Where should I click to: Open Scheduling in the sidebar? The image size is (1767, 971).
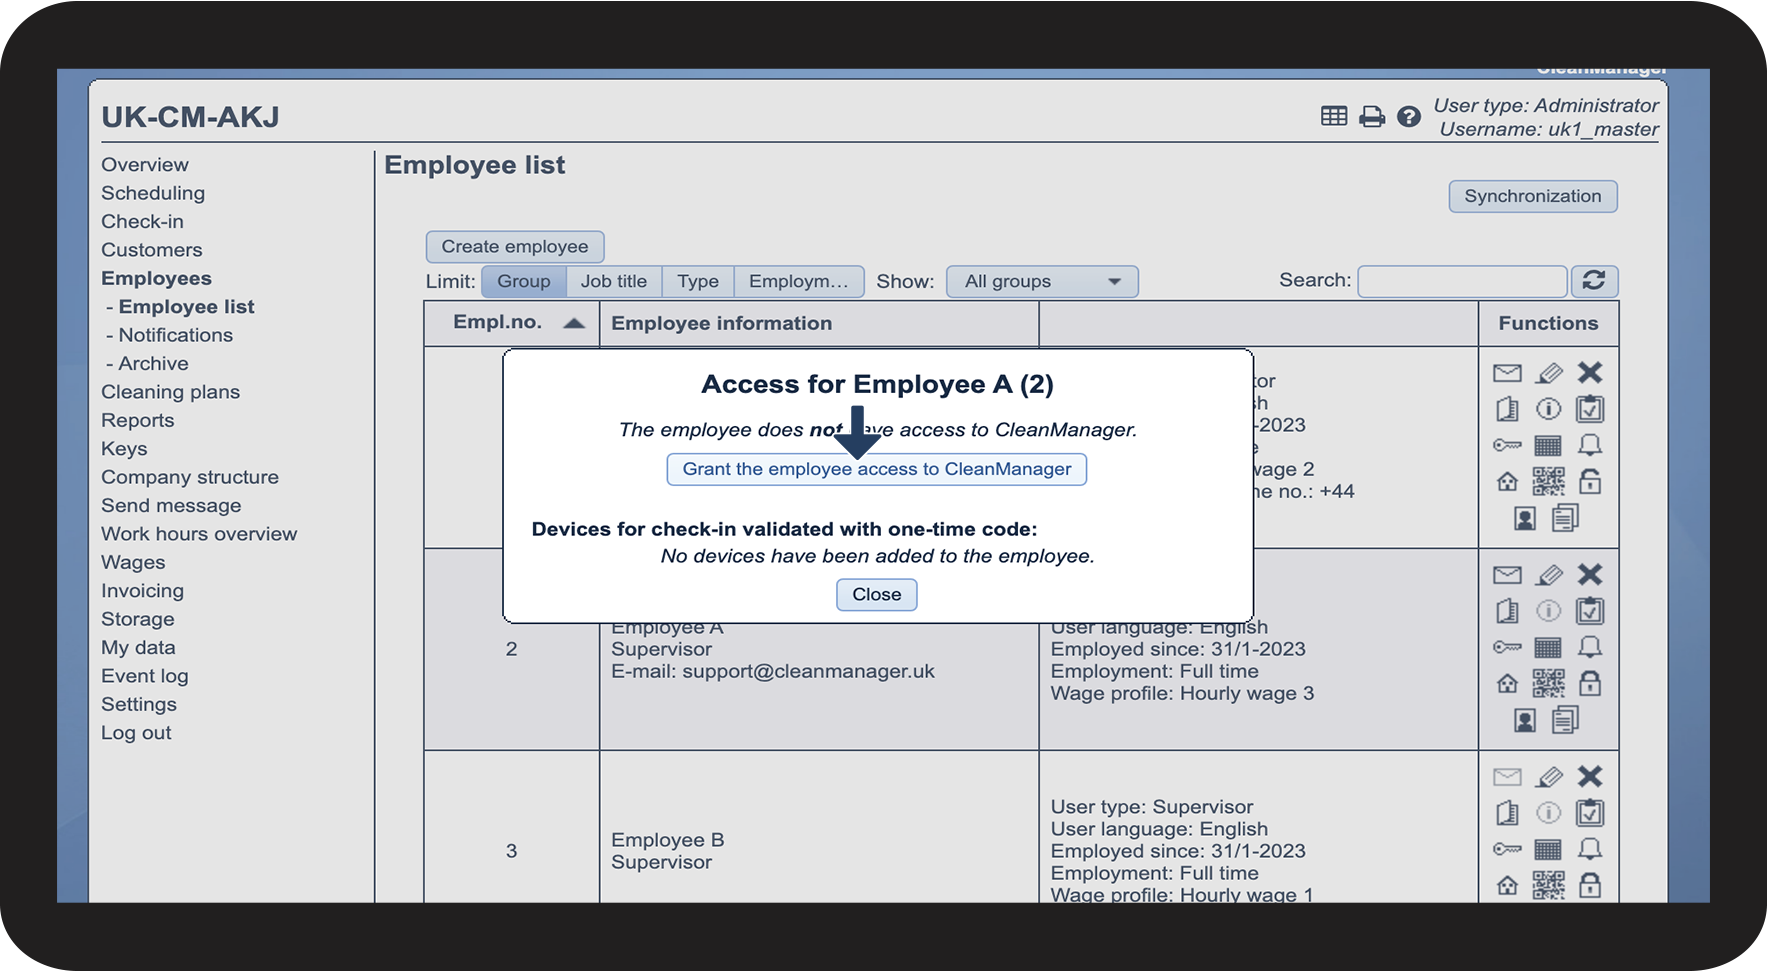tap(153, 193)
